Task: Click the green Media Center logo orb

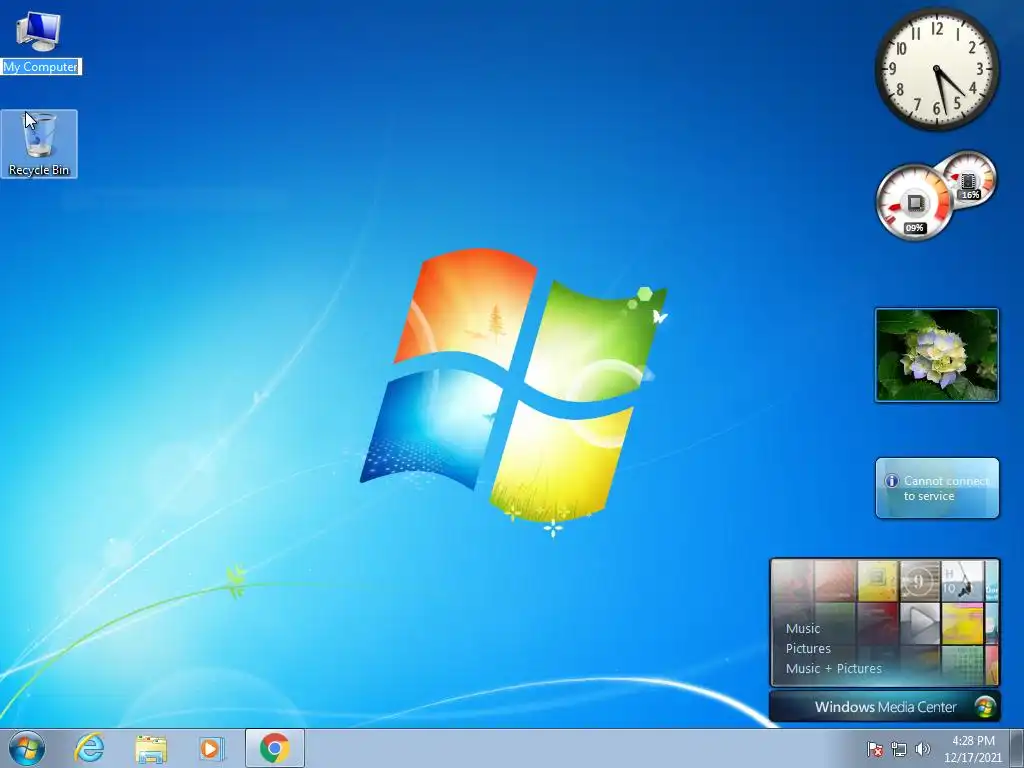Action: tap(984, 707)
